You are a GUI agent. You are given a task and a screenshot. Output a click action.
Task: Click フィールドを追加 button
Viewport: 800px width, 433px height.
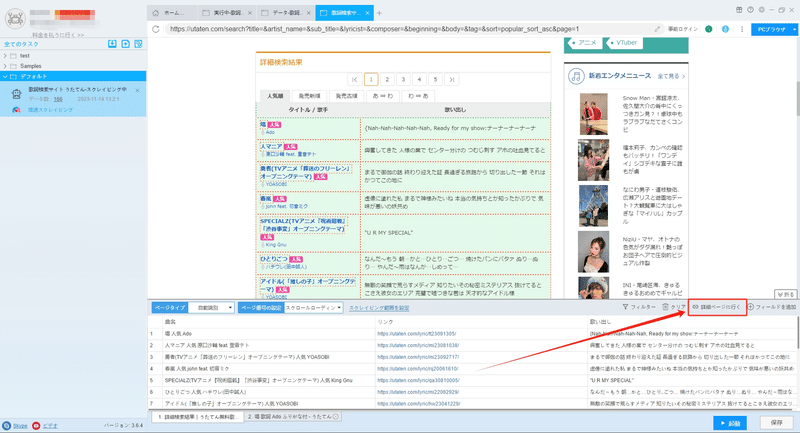click(x=772, y=307)
